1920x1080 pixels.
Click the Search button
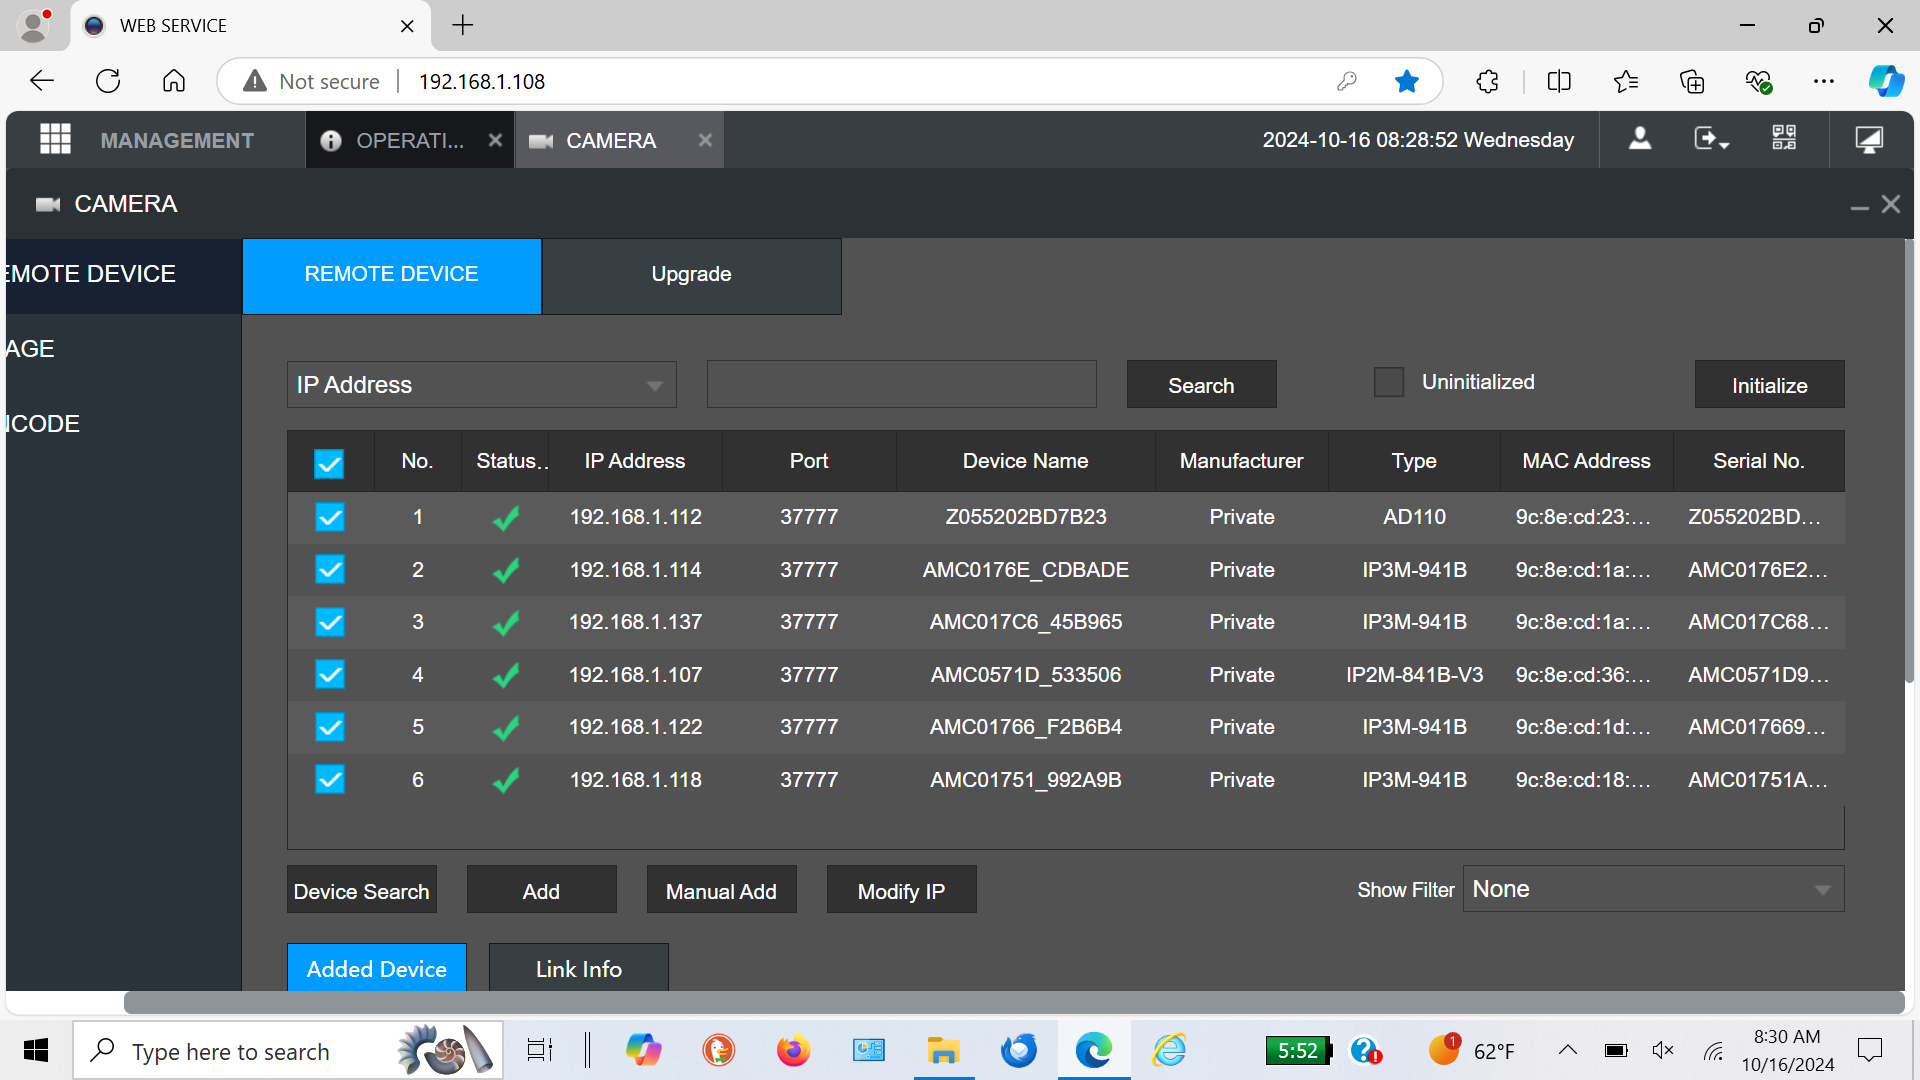1201,385
